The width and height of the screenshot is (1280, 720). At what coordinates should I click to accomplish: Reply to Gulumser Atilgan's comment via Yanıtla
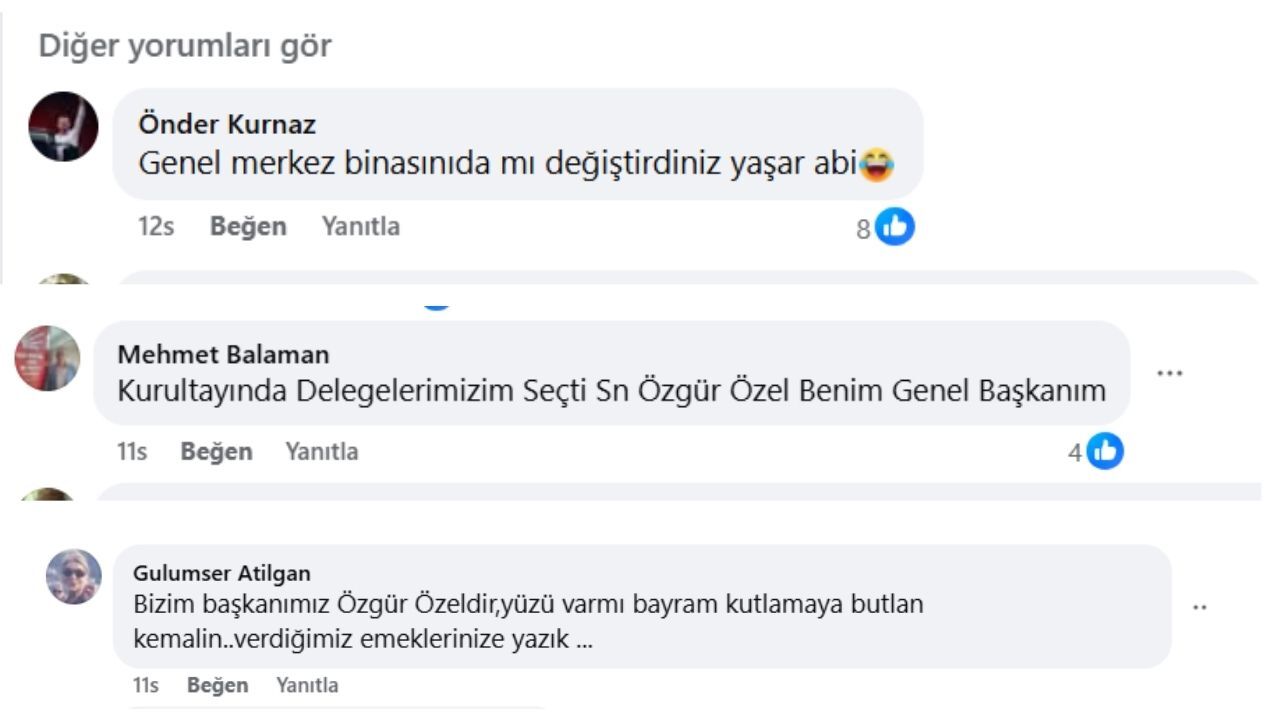307,686
